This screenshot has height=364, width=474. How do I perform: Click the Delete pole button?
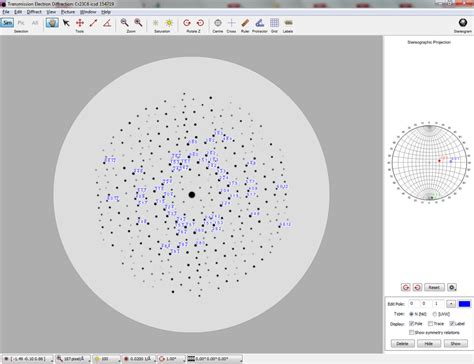pyautogui.click(x=403, y=343)
